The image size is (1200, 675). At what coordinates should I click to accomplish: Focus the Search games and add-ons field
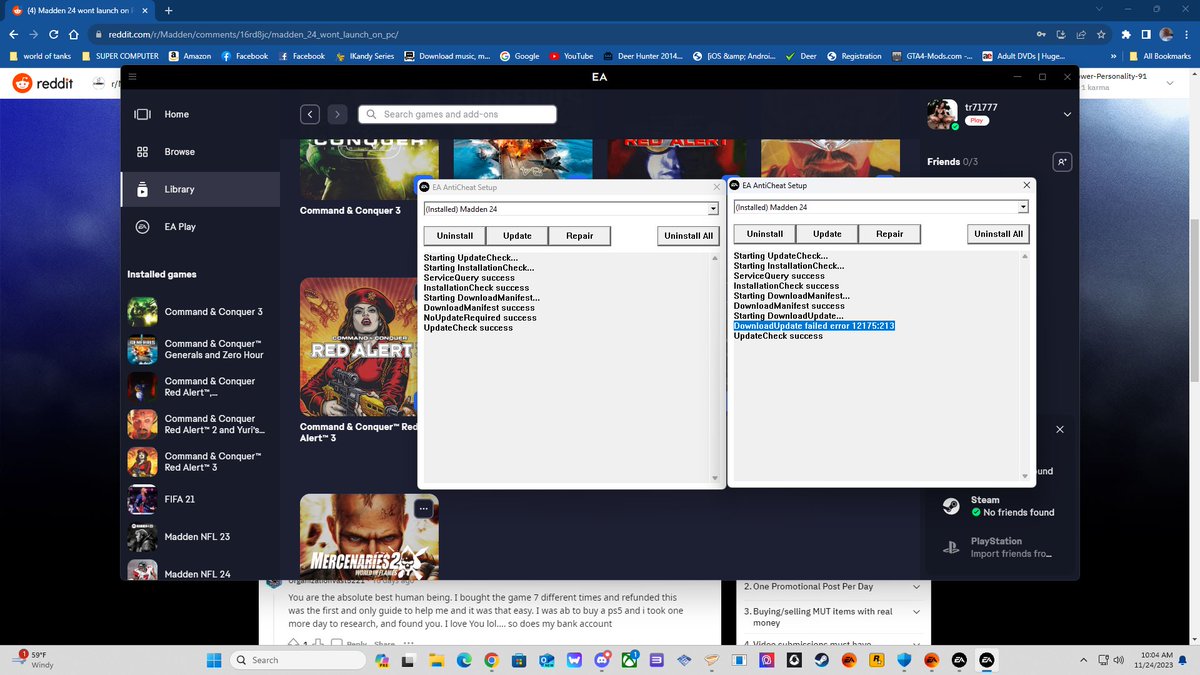(457, 114)
